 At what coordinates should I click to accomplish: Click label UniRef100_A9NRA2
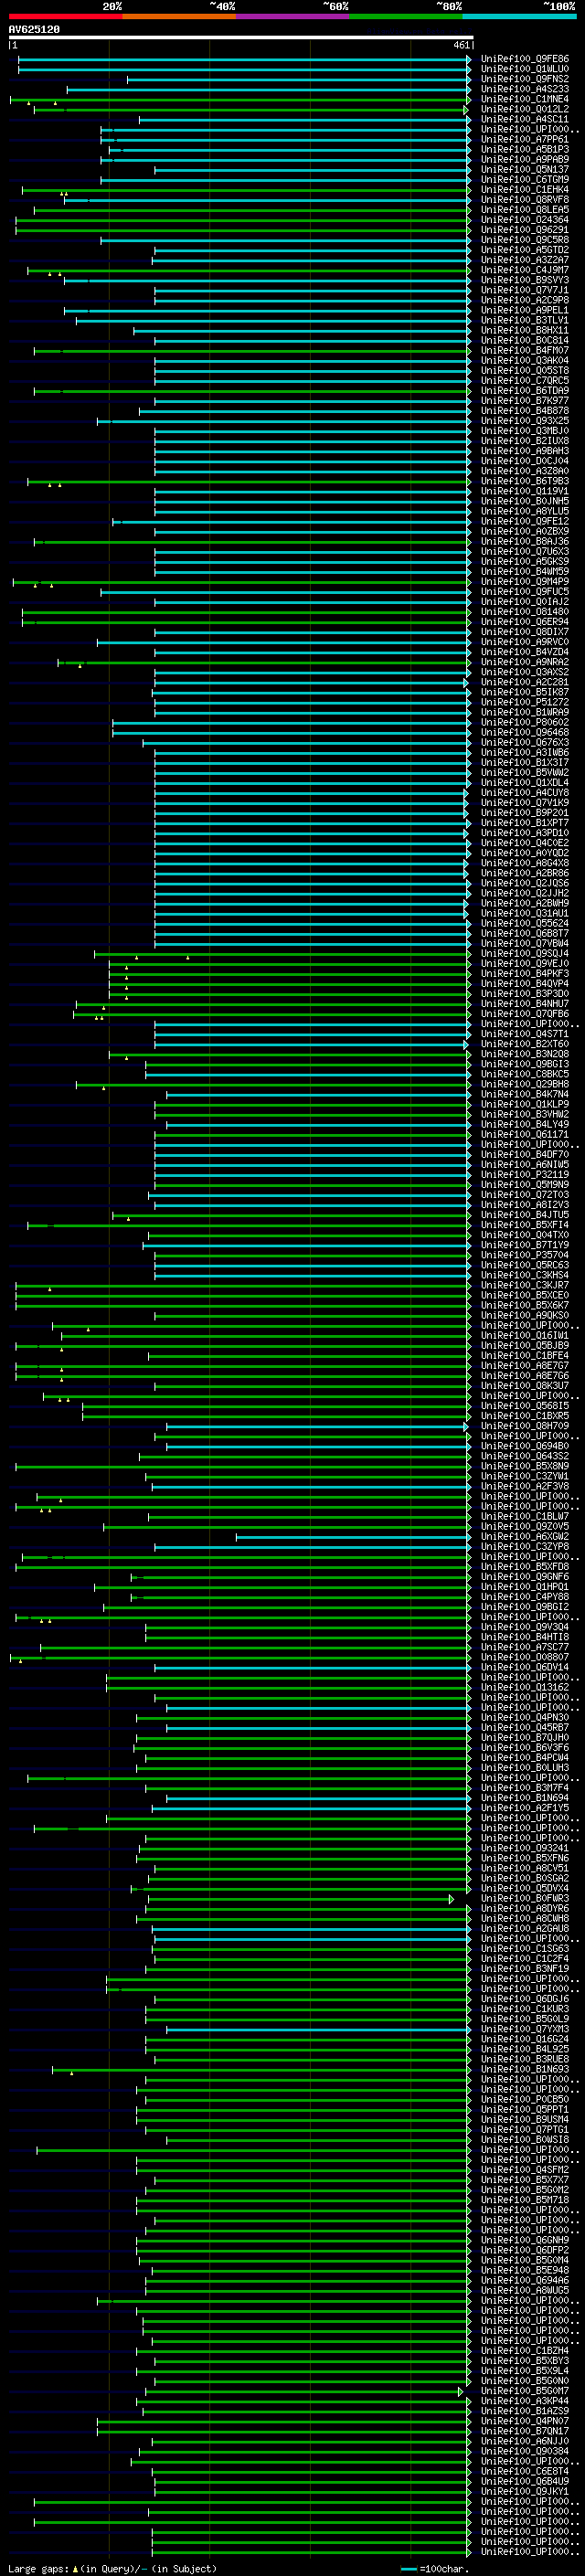[525, 662]
